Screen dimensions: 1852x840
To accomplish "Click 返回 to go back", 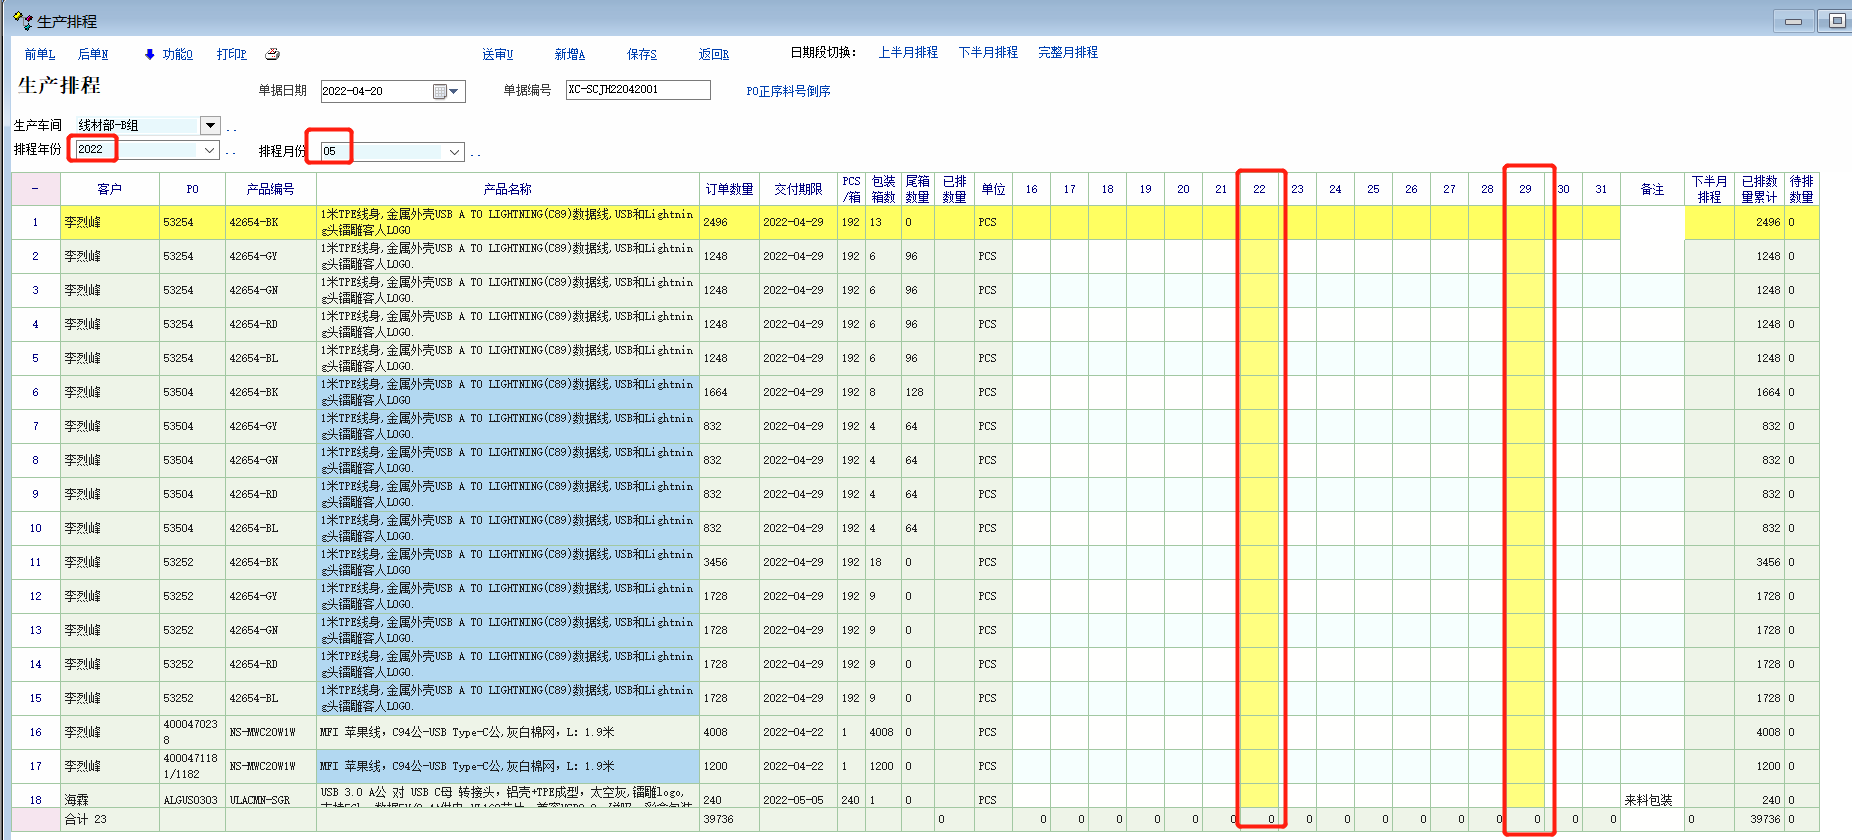I will 714,54.
